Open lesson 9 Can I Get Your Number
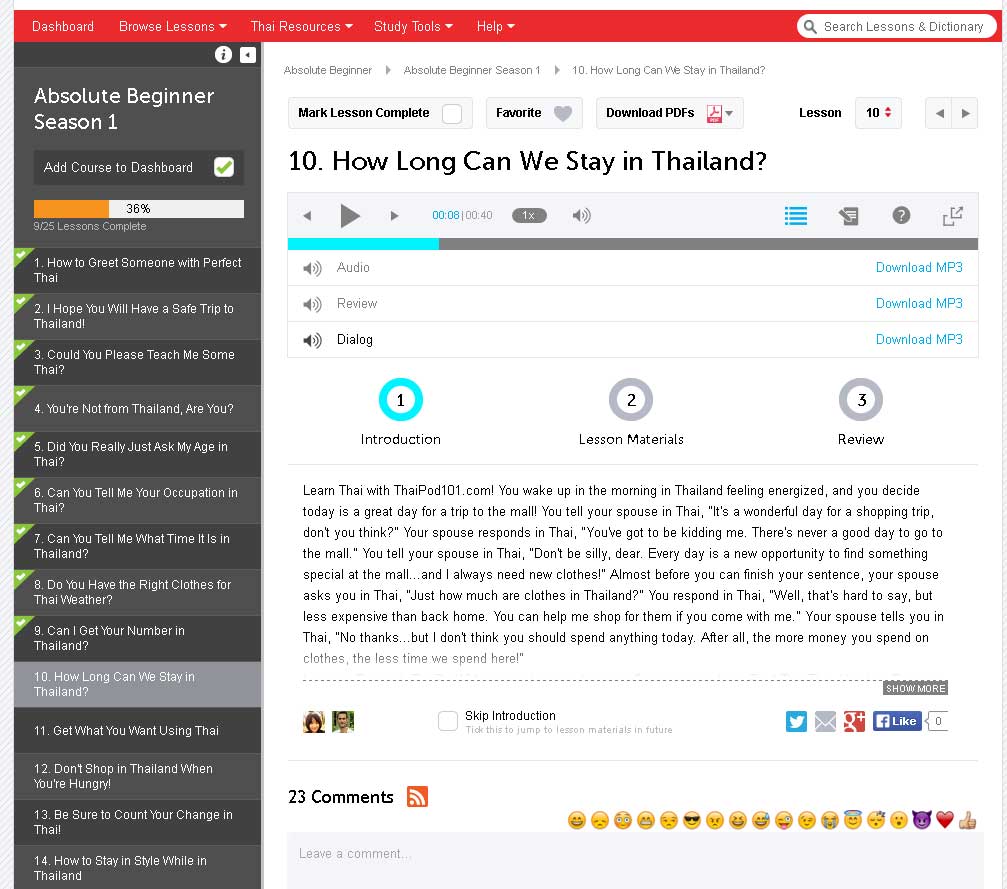This screenshot has height=889, width=1007. [x=137, y=638]
